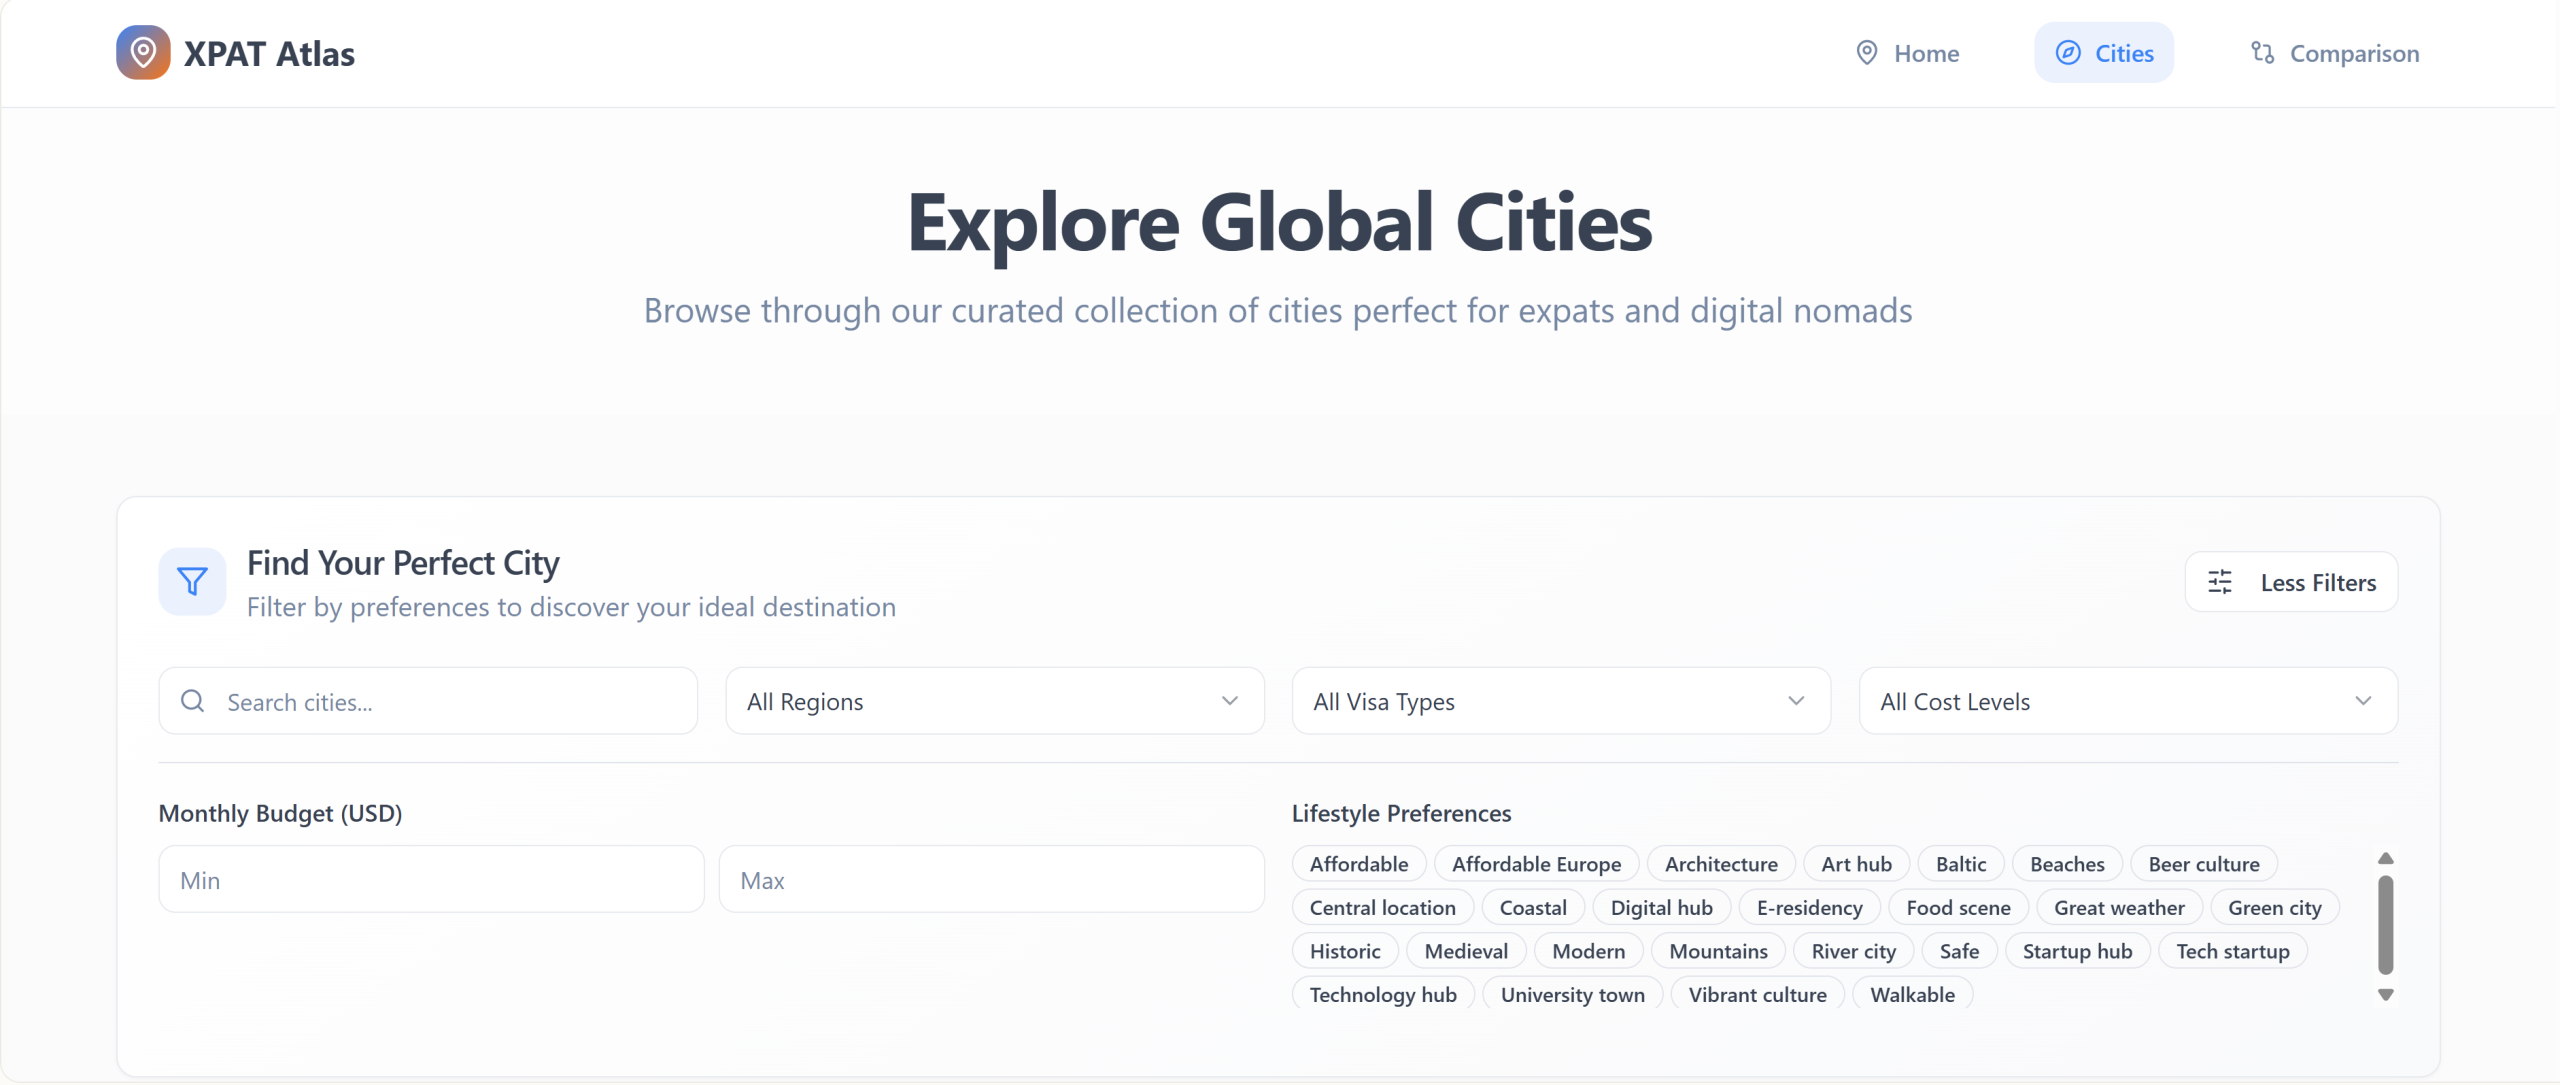This screenshot has height=1085, width=2560.
Task: Select the Startup hub tag
Action: click(2076, 951)
